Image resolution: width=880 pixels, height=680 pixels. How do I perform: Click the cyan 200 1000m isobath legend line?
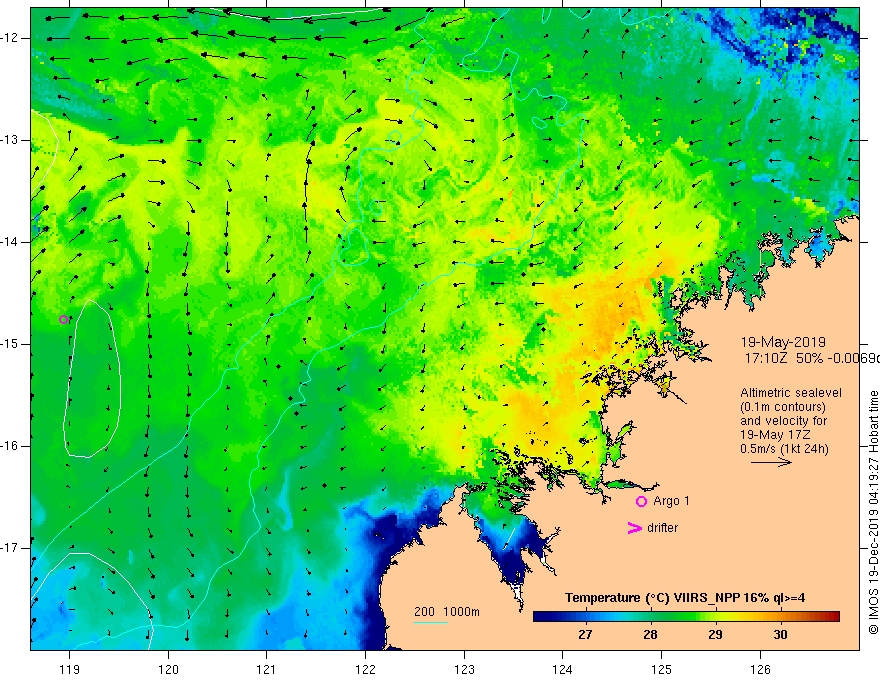(x=431, y=622)
